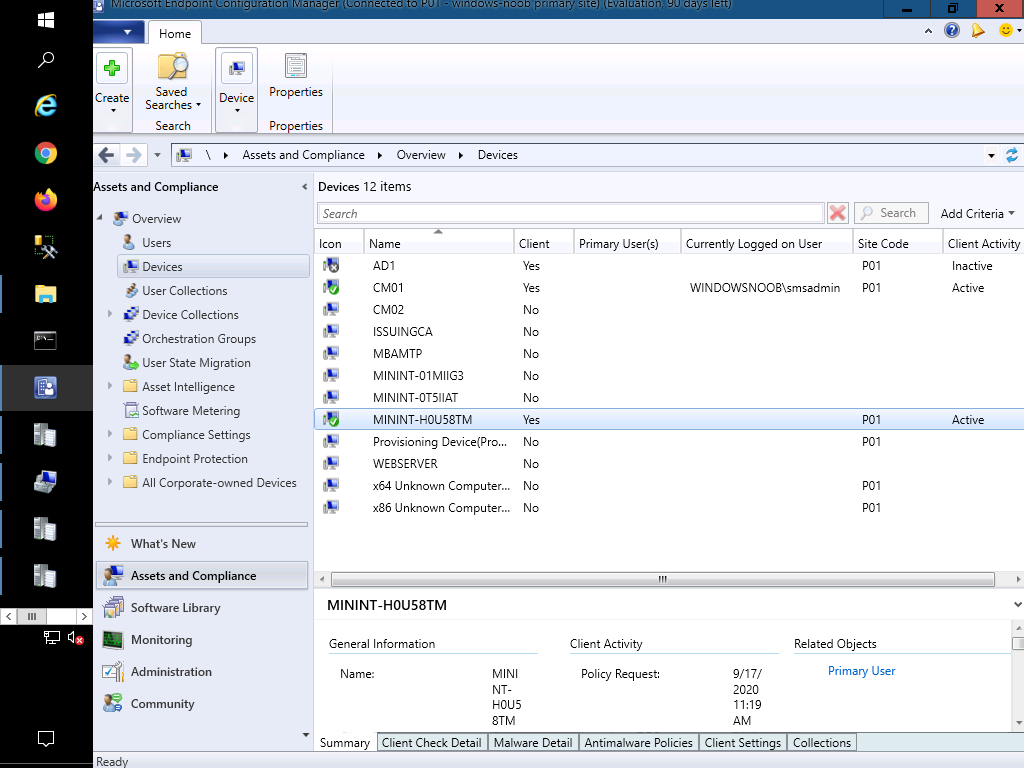Image resolution: width=1024 pixels, height=768 pixels.
Task: Open Properties from the ribbon
Action: [296, 77]
